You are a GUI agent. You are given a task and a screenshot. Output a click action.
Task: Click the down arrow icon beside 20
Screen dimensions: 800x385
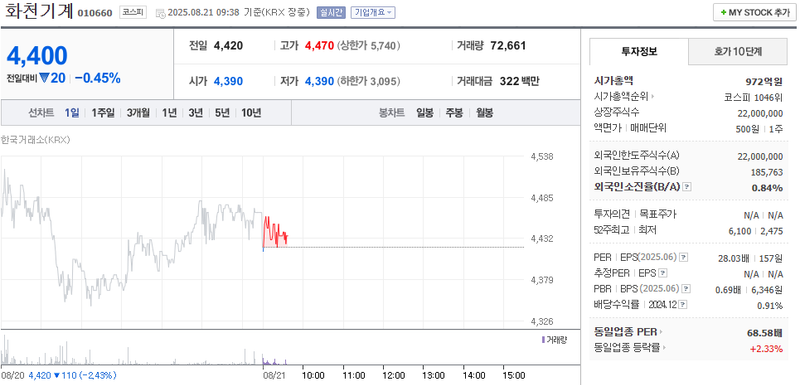[x=44, y=78]
